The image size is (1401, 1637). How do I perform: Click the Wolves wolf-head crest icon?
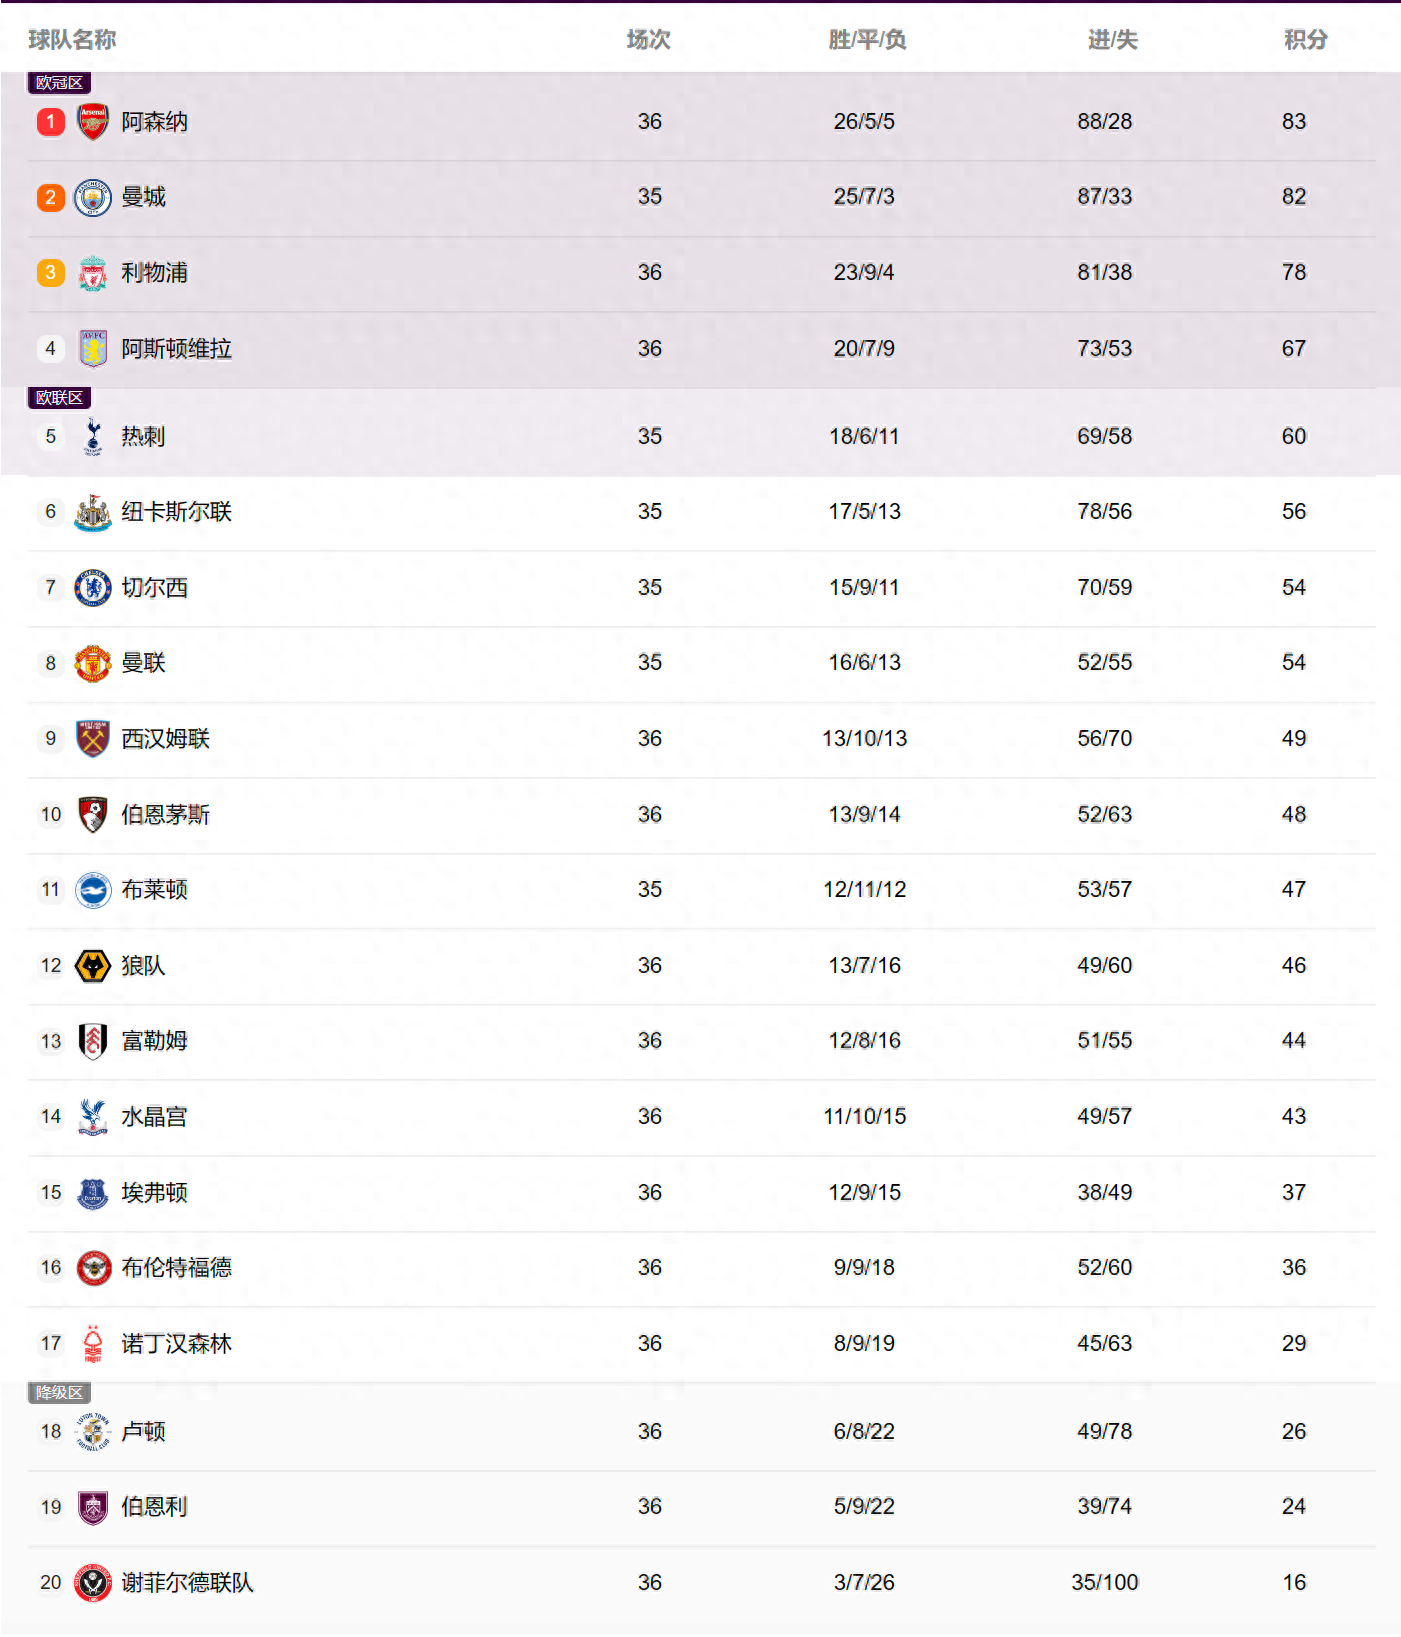pos(93,966)
